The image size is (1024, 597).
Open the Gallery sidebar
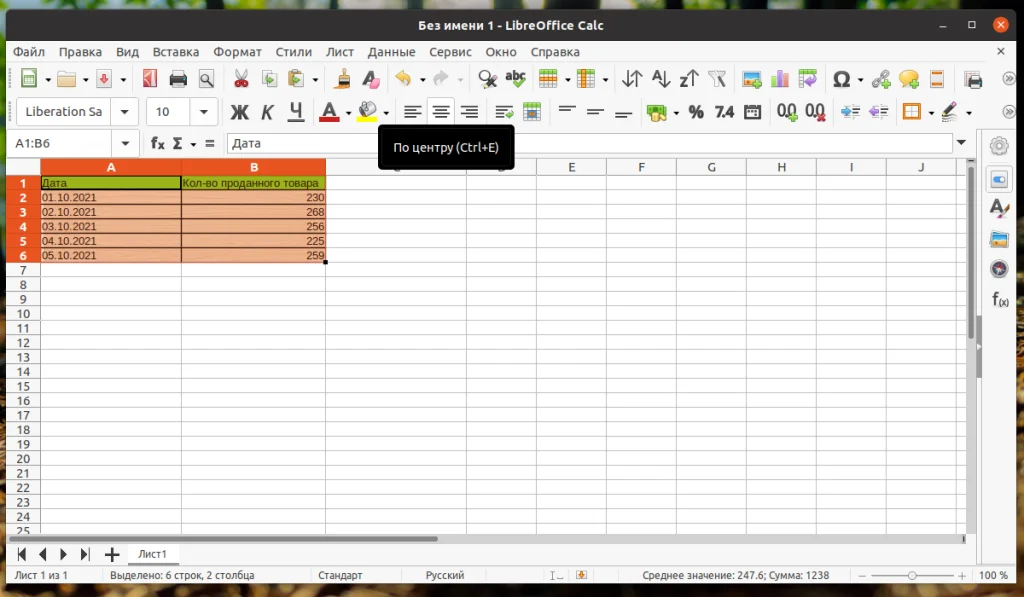click(x=998, y=240)
